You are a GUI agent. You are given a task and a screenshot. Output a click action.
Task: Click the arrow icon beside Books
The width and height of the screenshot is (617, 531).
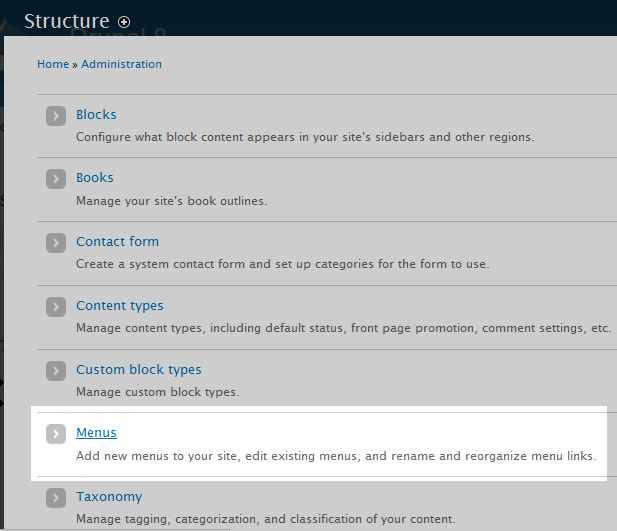coord(56,179)
